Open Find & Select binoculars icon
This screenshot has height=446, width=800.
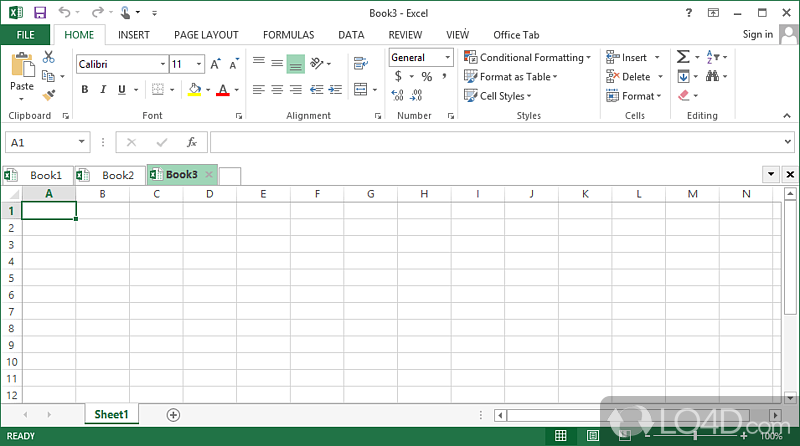712,77
